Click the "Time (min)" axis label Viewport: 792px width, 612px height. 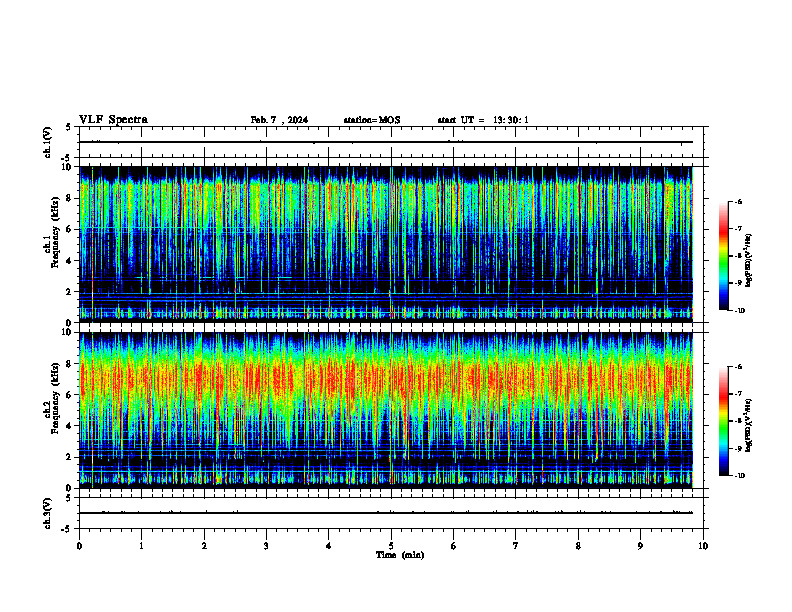pos(400,555)
